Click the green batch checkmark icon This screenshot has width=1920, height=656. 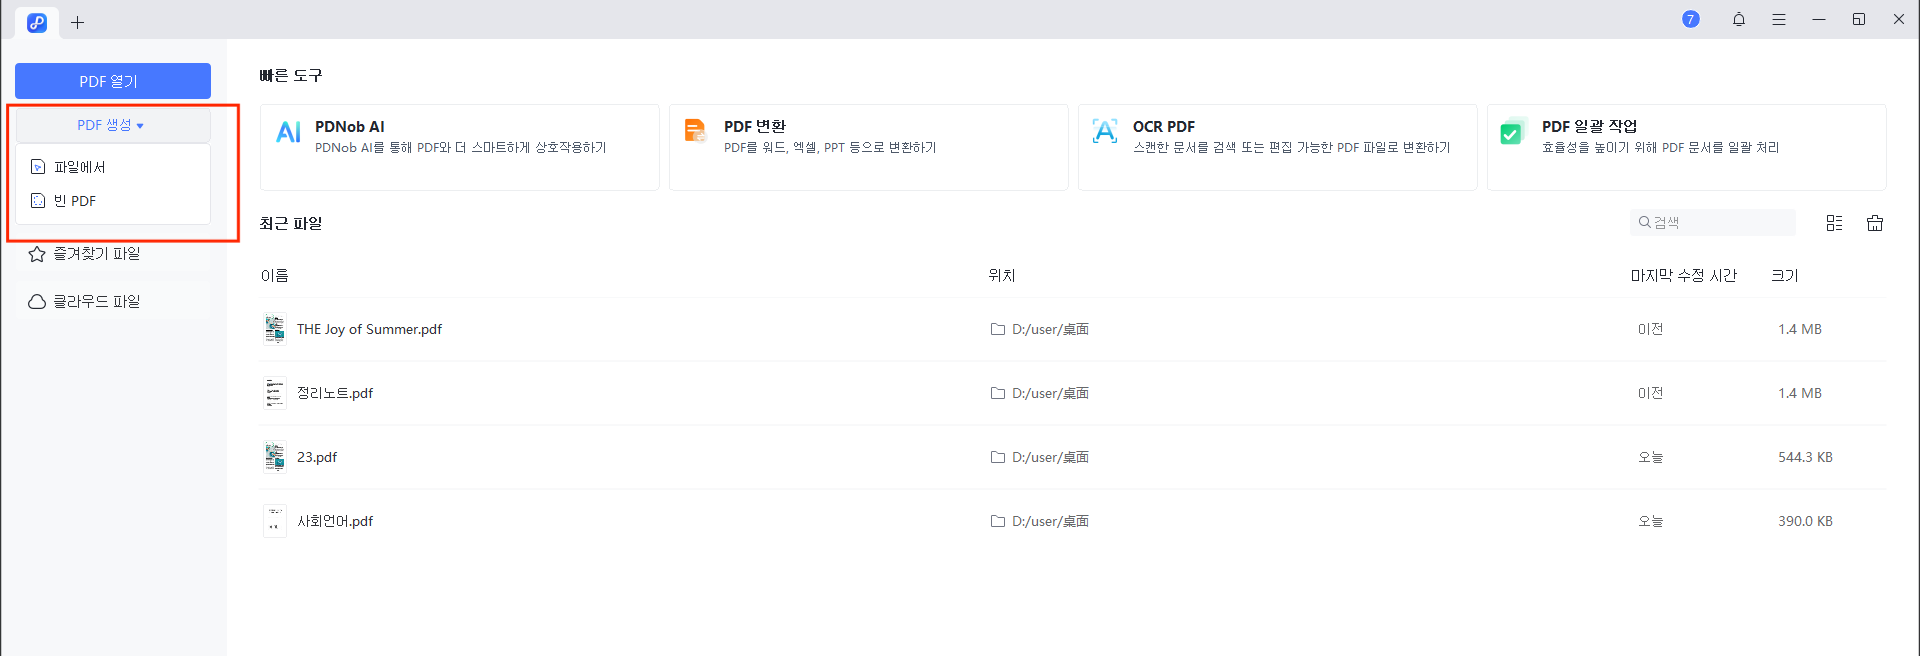[x=1512, y=132]
